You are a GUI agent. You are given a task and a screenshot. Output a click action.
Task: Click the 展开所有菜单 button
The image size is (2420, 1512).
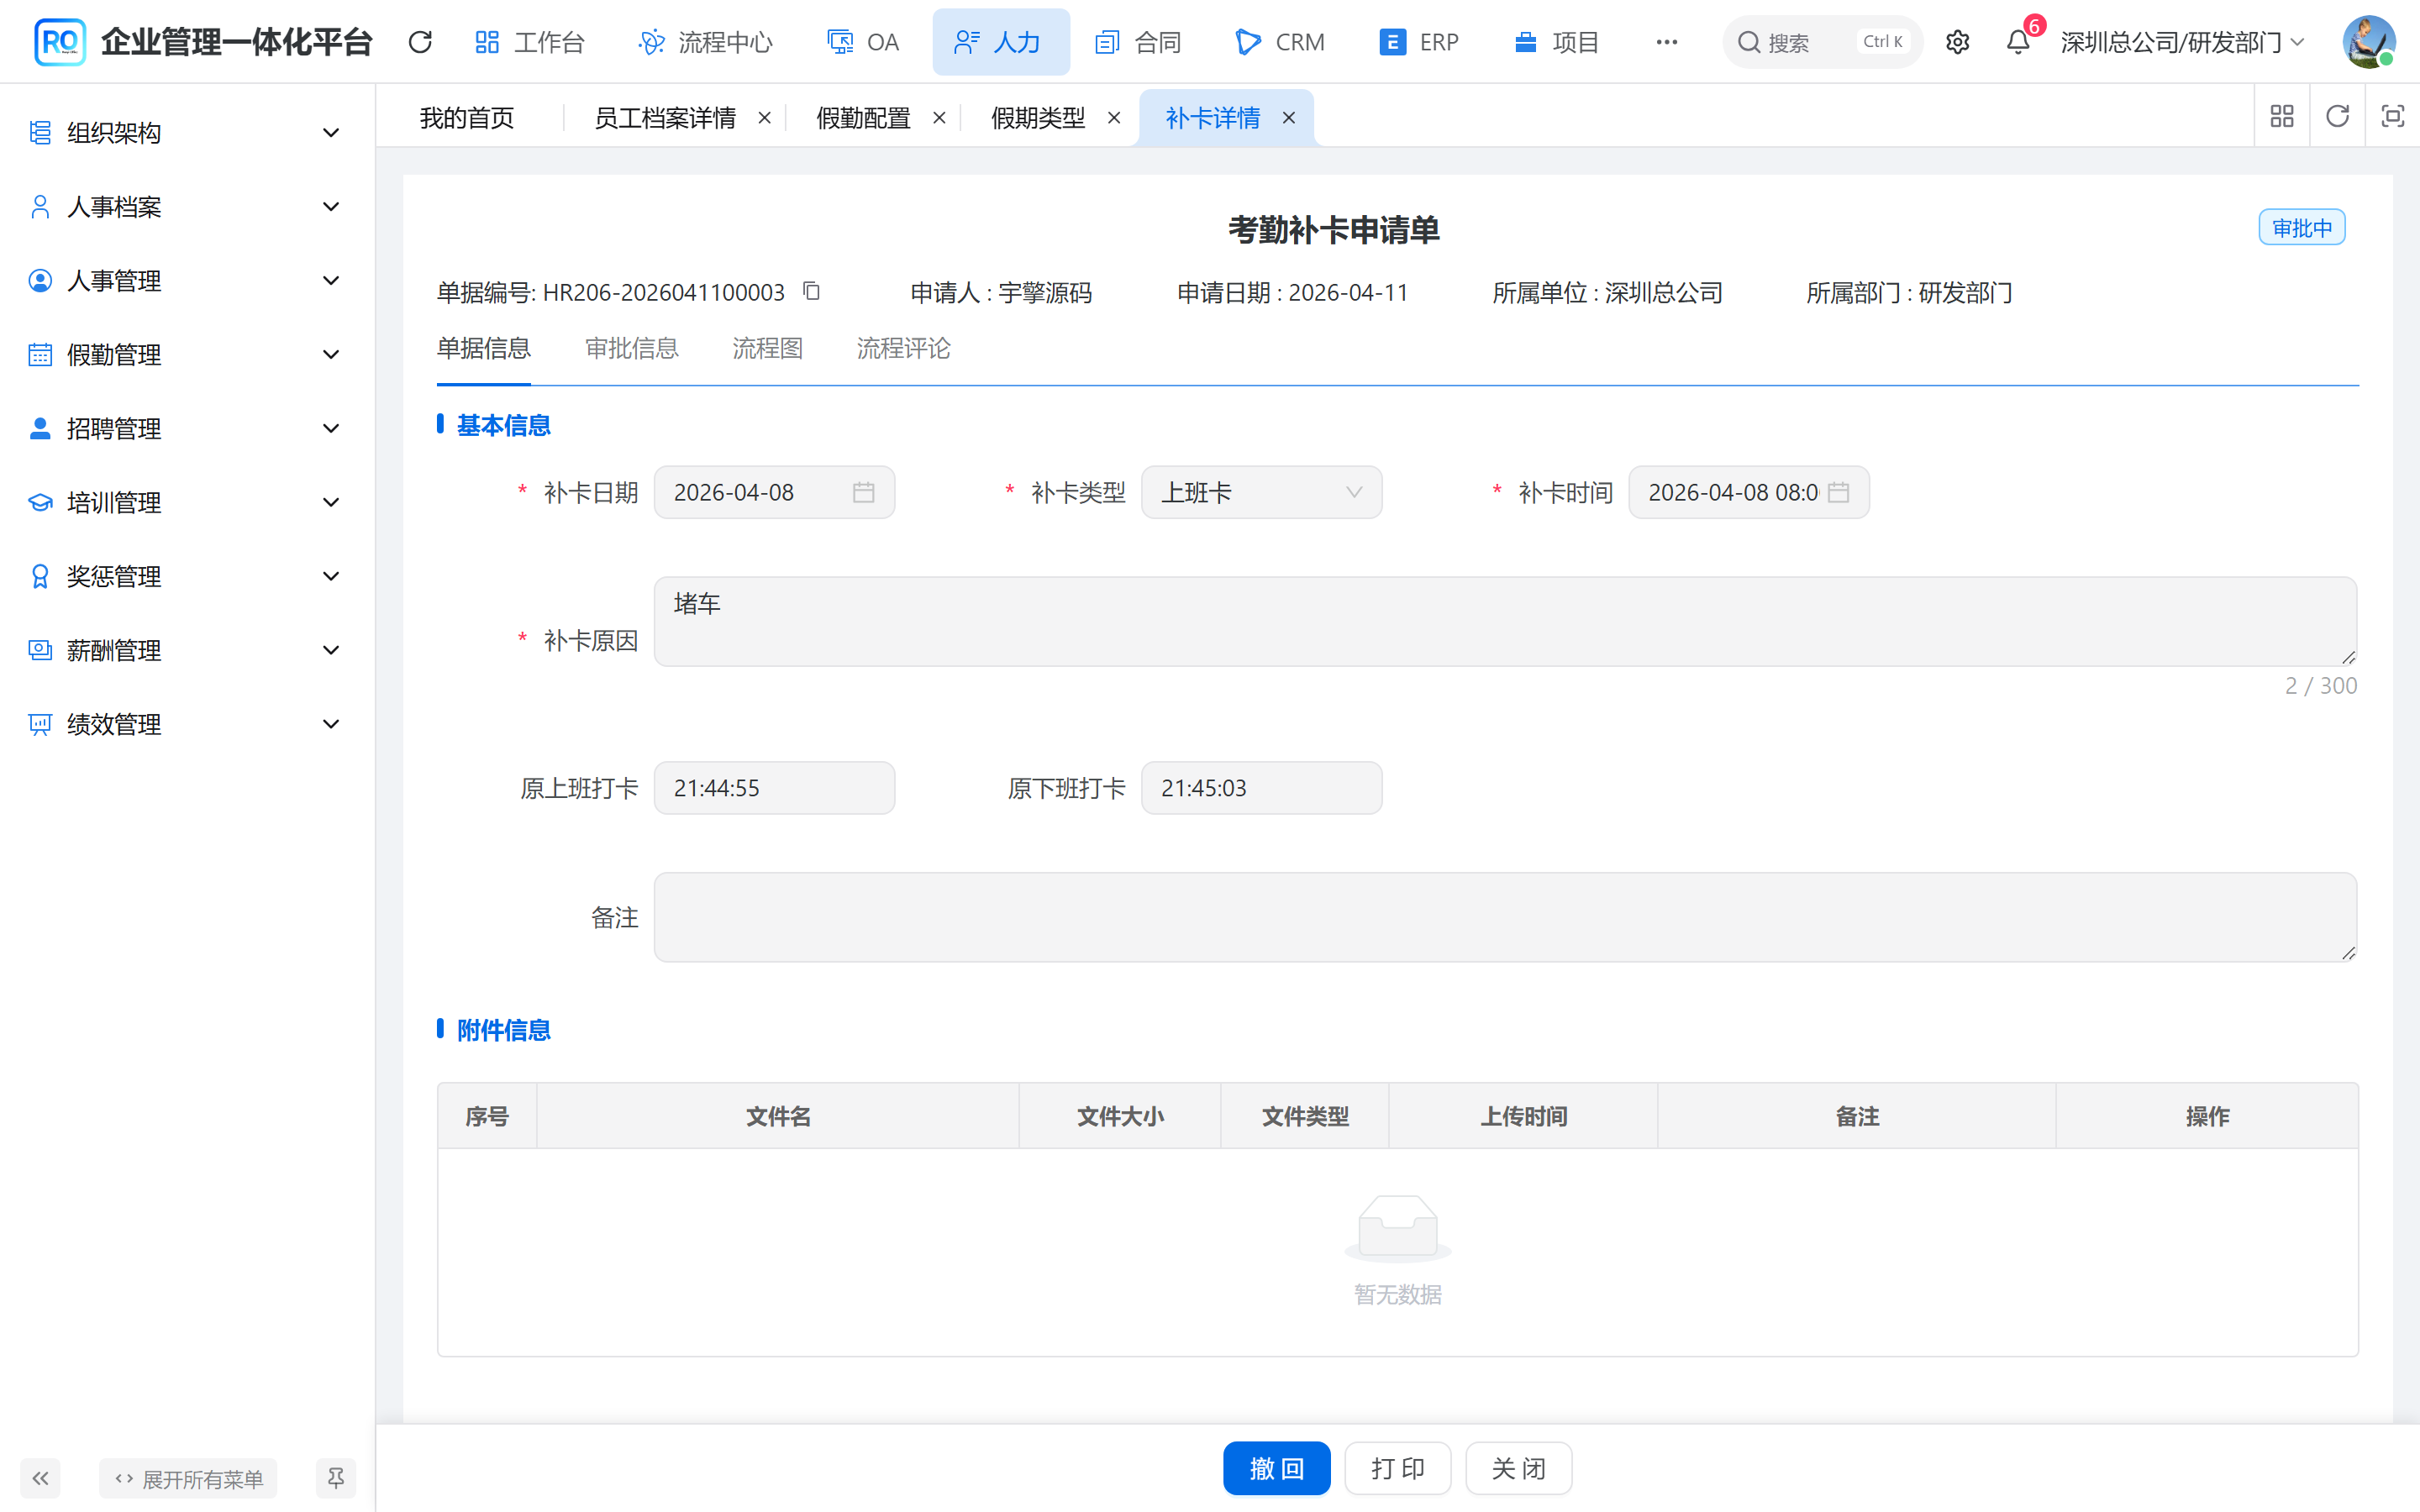(188, 1478)
